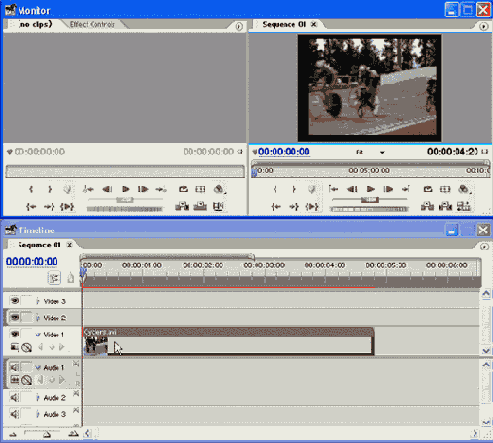The height and width of the screenshot is (443, 493).
Task: Toggle Video 2 track output eye
Action: click(14, 317)
